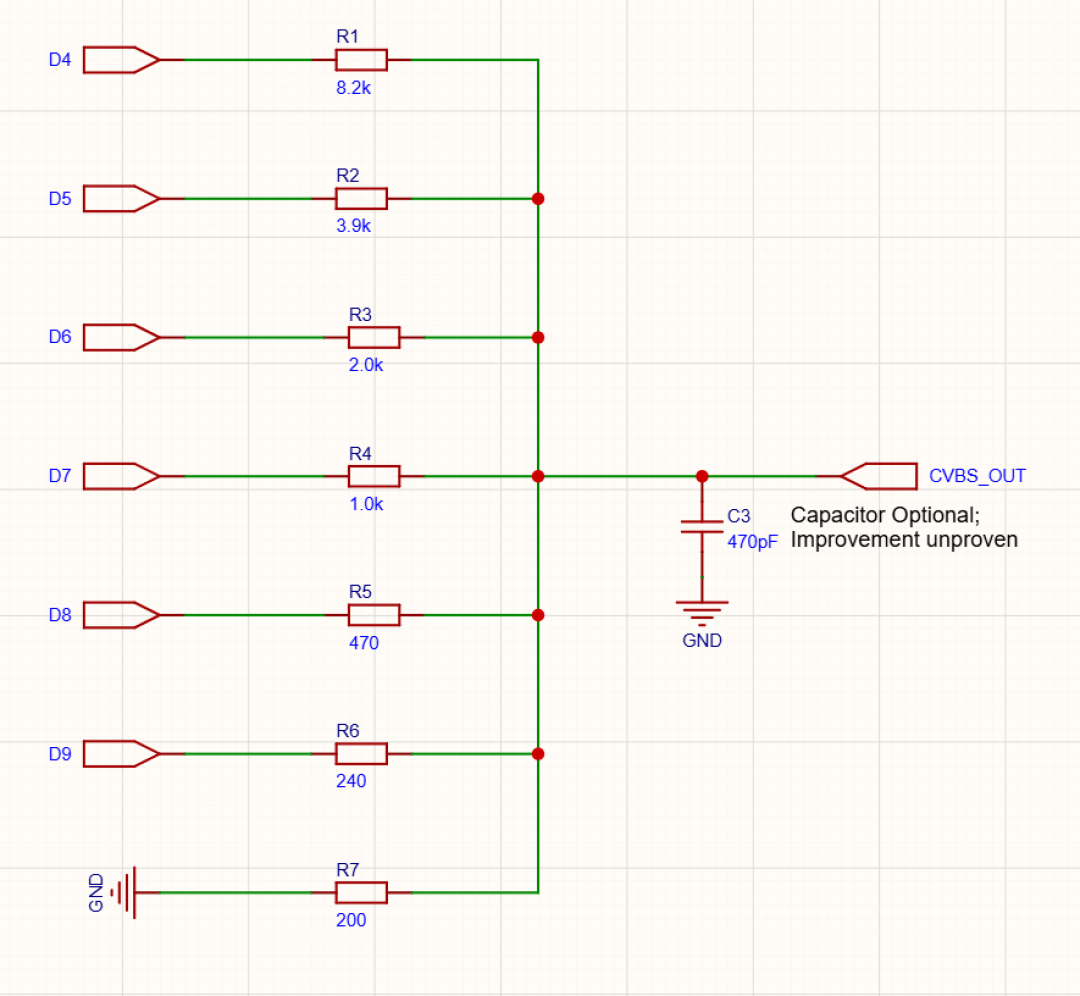Select capacitor C3 symbol plates
The width and height of the screenshot is (1080, 996).
pos(702,527)
